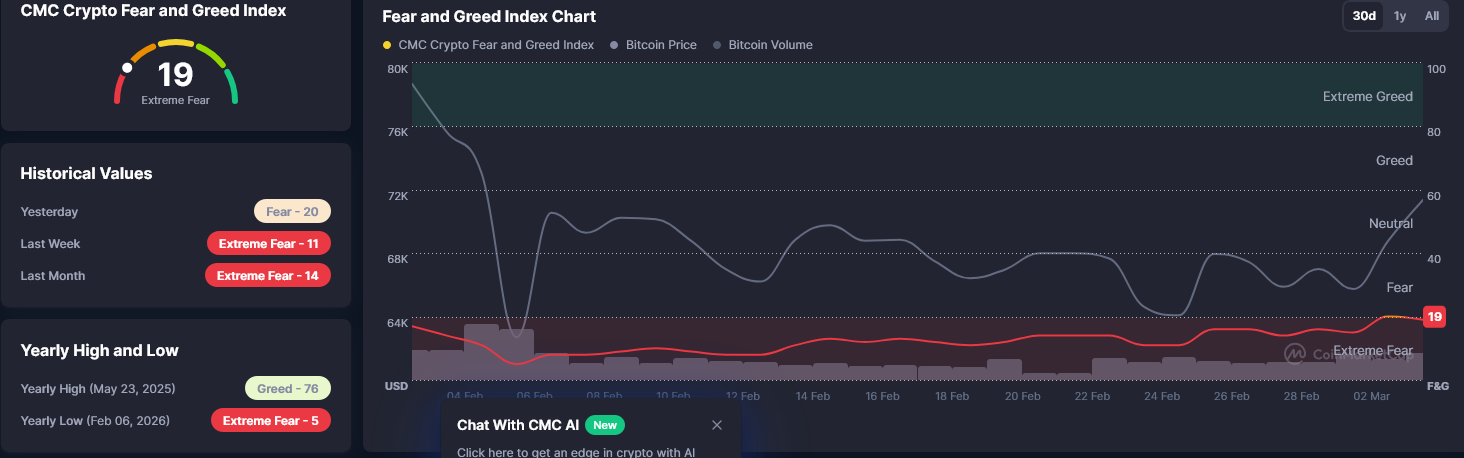Click the F&G axis unit label
1464x458 pixels.
click(x=1438, y=386)
